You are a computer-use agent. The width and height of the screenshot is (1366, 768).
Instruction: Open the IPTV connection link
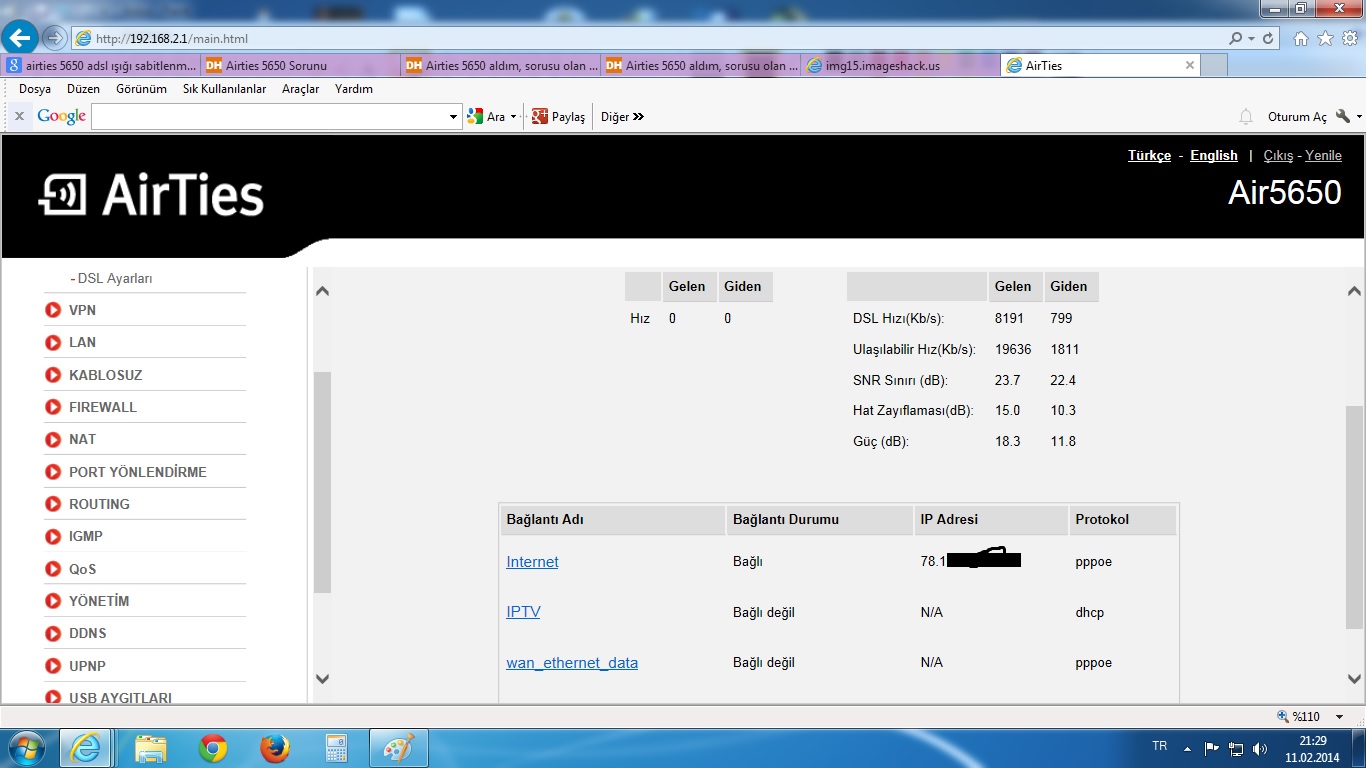pyautogui.click(x=523, y=612)
